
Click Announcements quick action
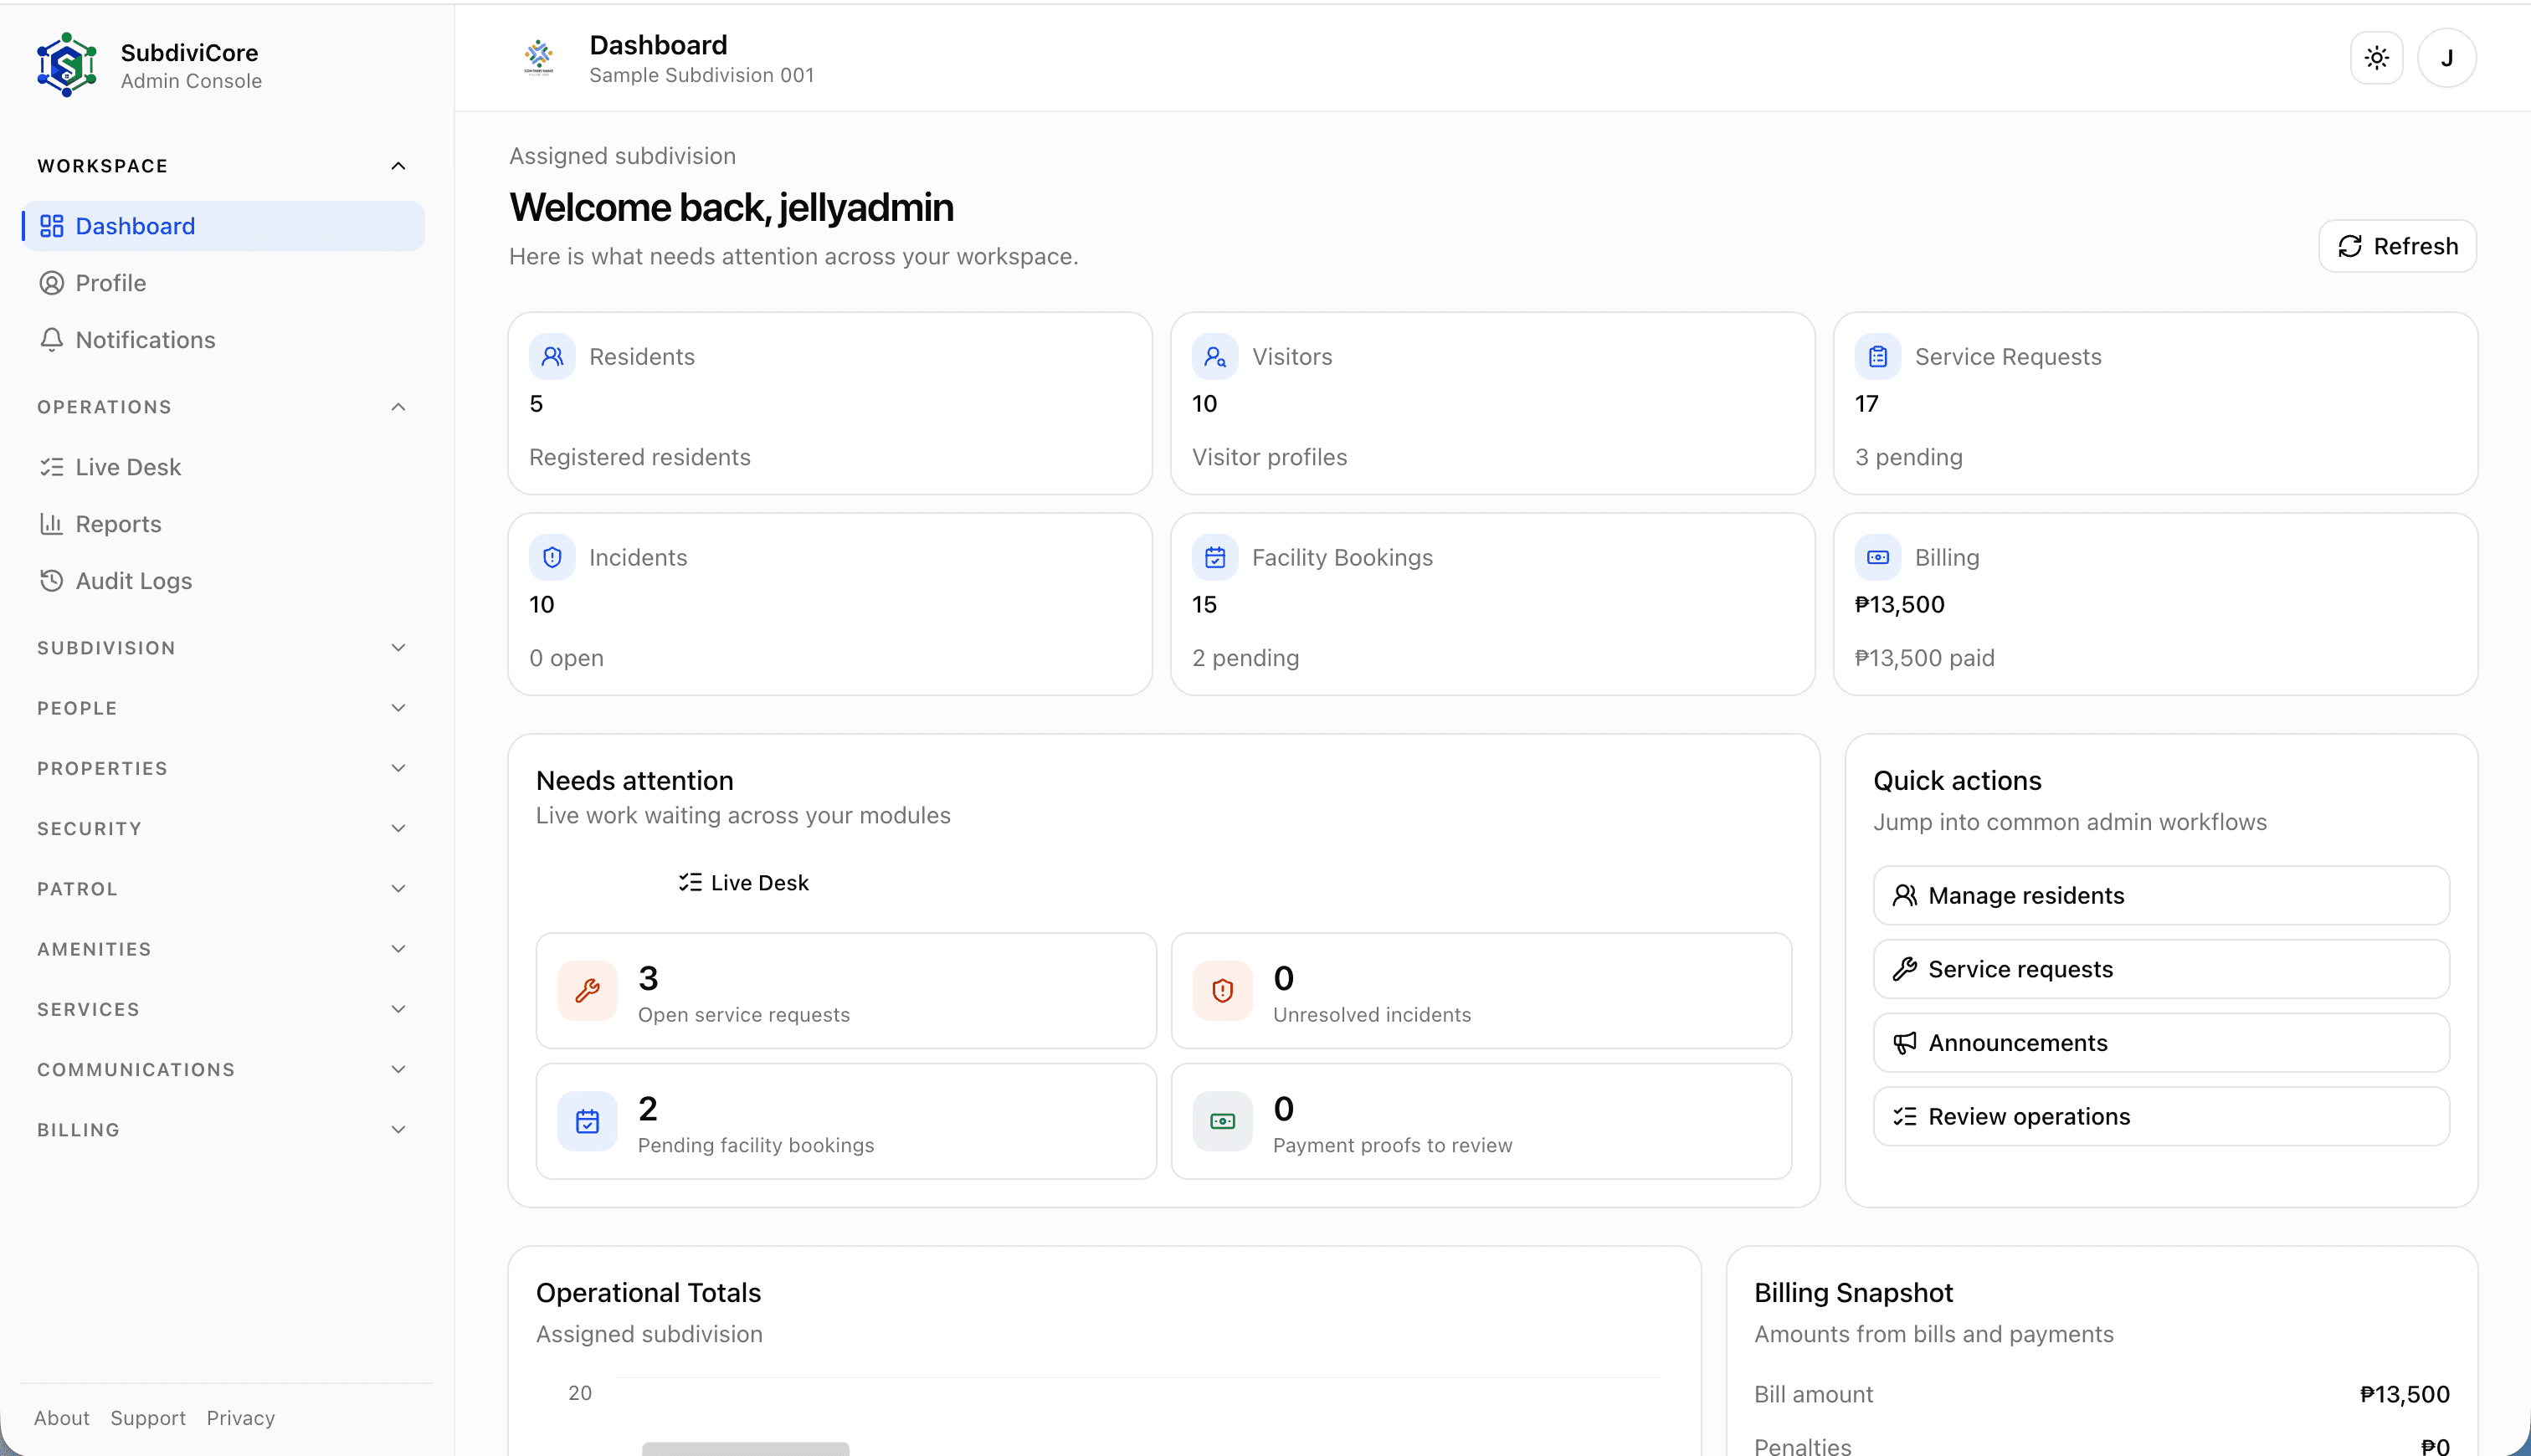point(2161,1043)
